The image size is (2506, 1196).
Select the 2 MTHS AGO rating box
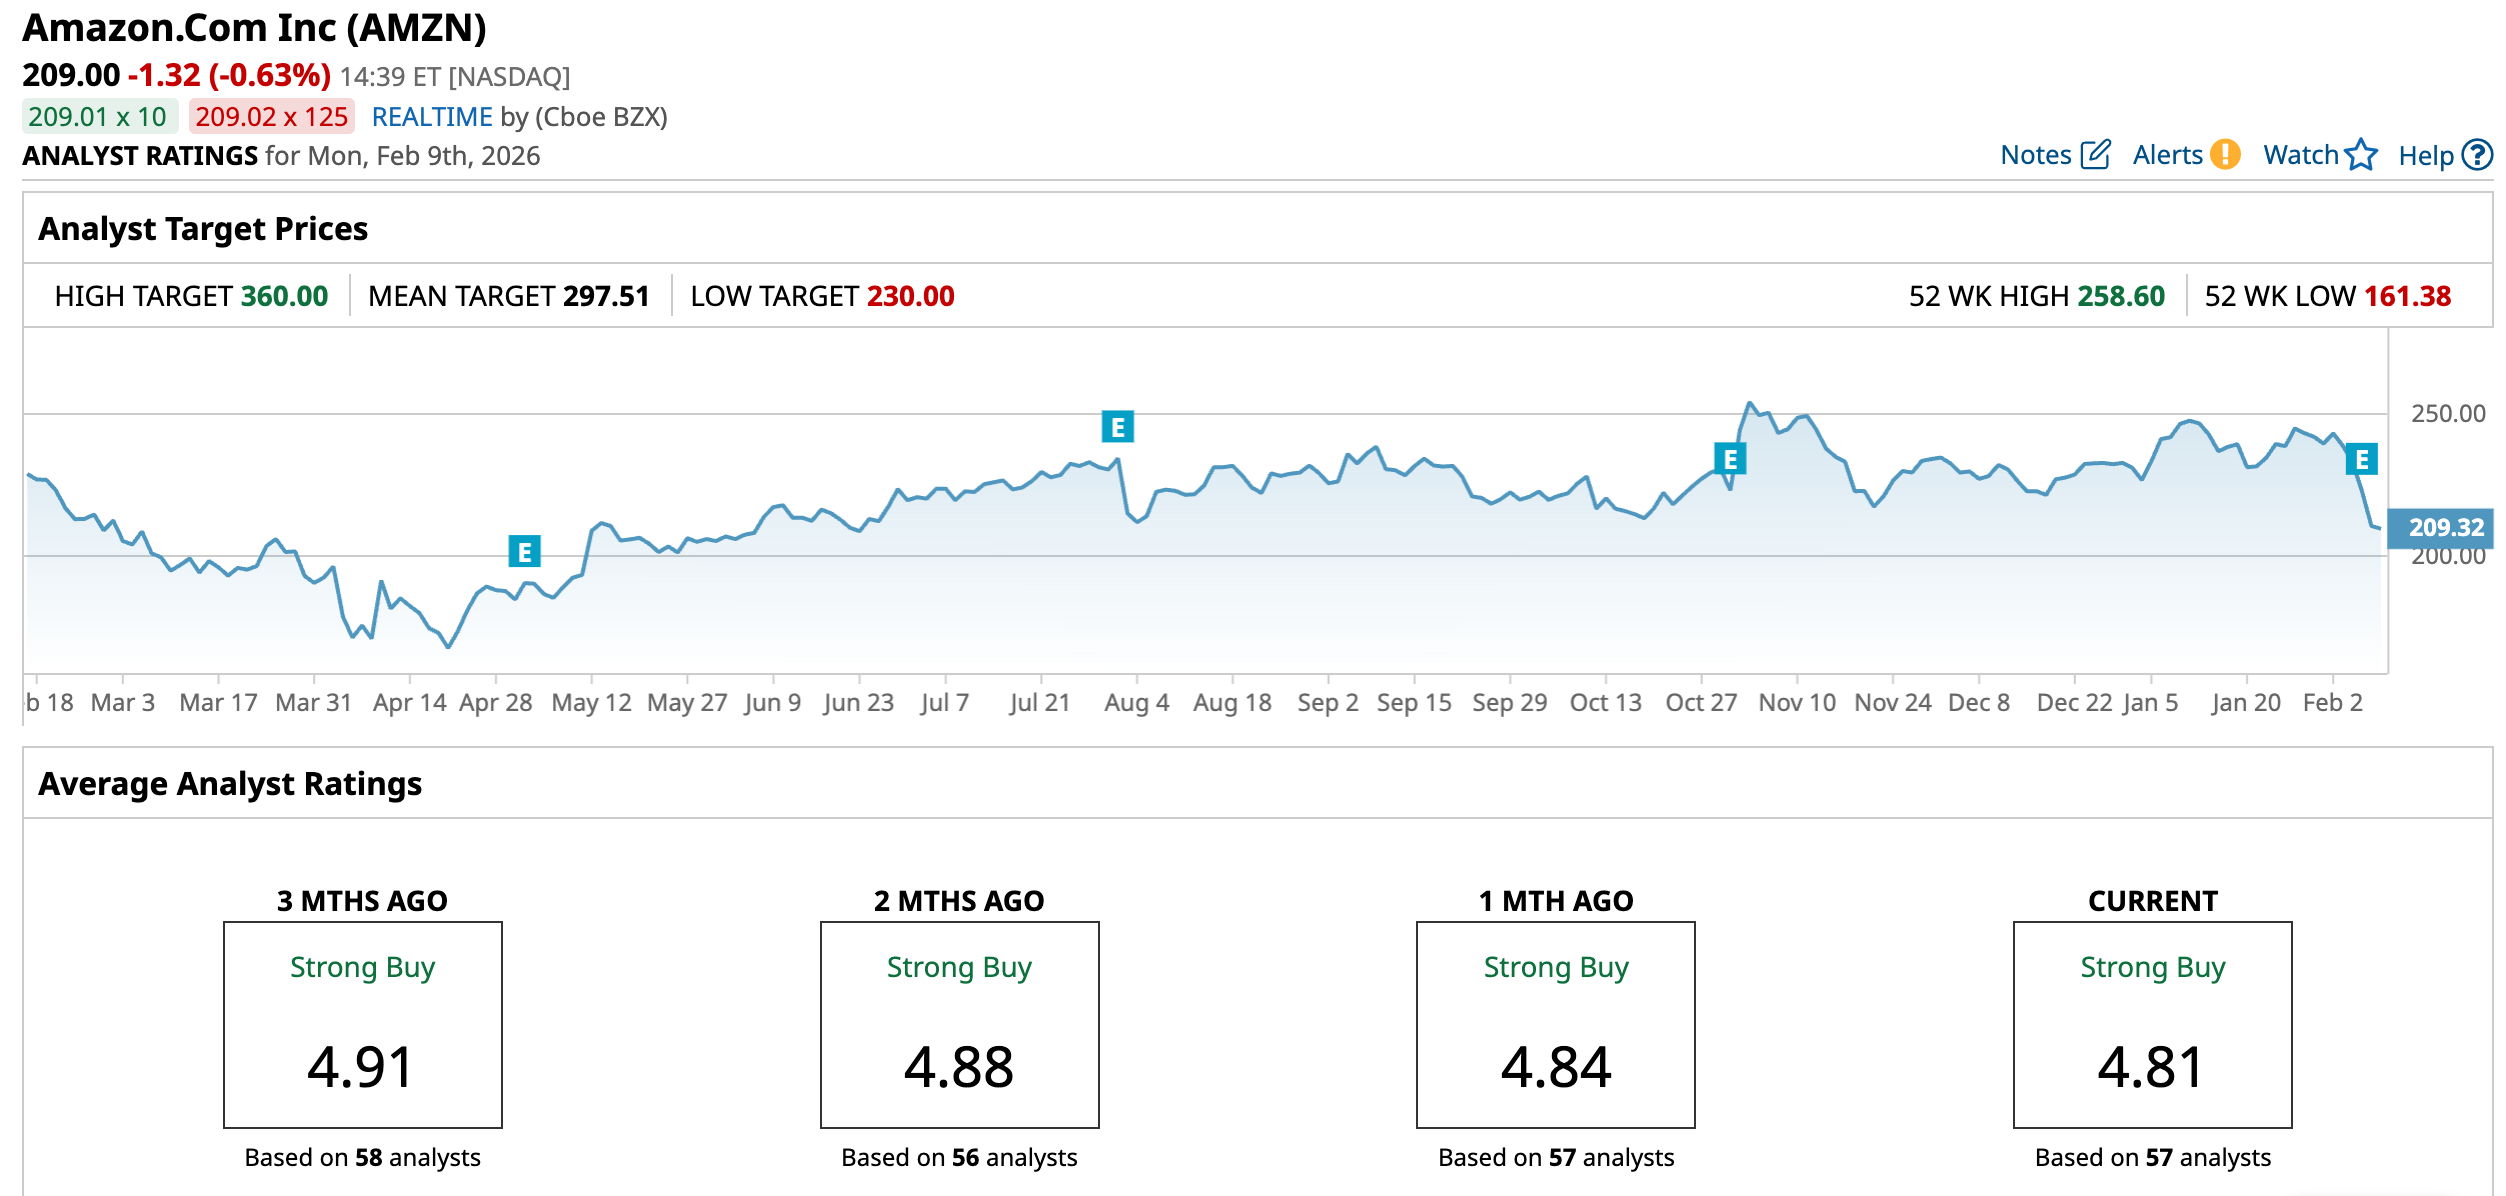pos(959,1024)
